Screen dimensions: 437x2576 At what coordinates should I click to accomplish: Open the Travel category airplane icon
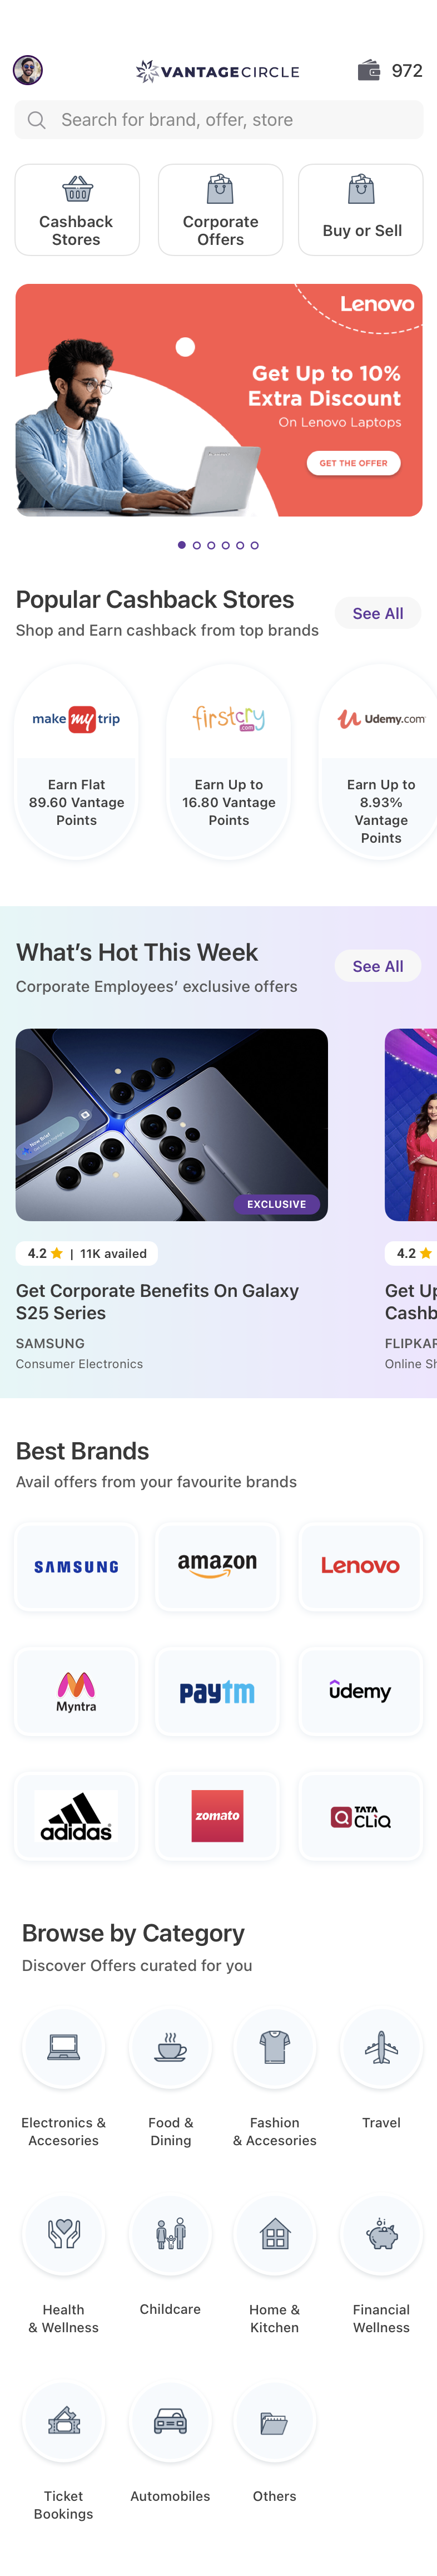tap(381, 2048)
